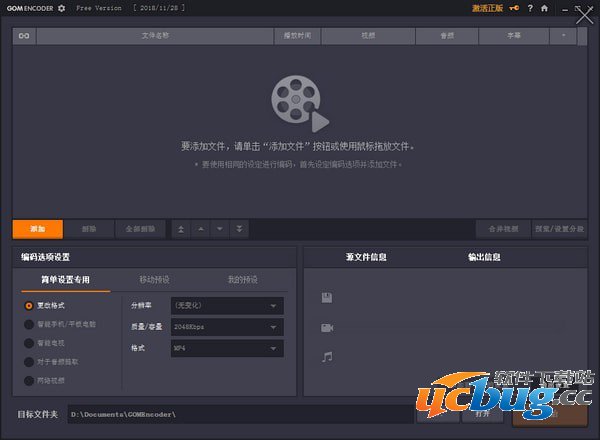Click the small minus column header button
Screen dimensions: 600x440
click(563, 36)
